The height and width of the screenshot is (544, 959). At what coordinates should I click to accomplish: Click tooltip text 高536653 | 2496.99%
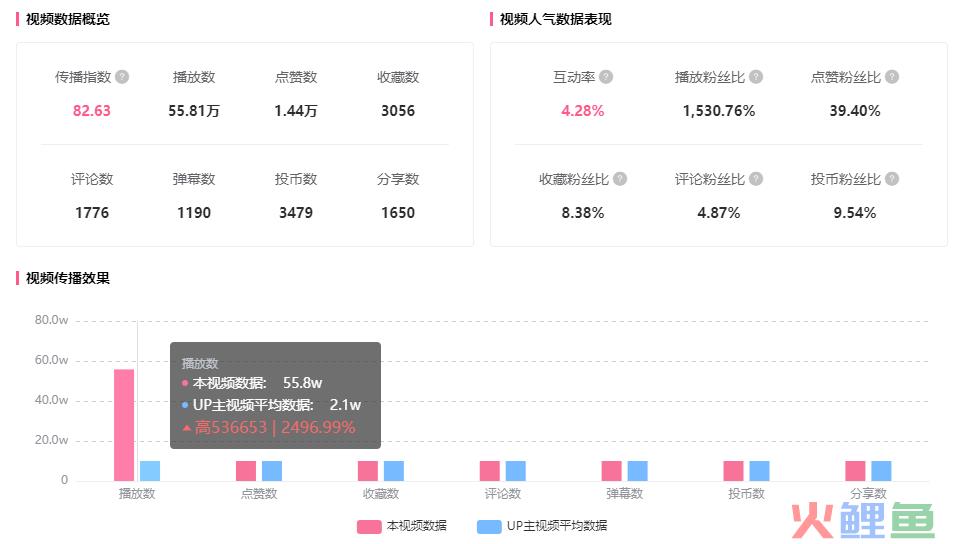click(274, 427)
